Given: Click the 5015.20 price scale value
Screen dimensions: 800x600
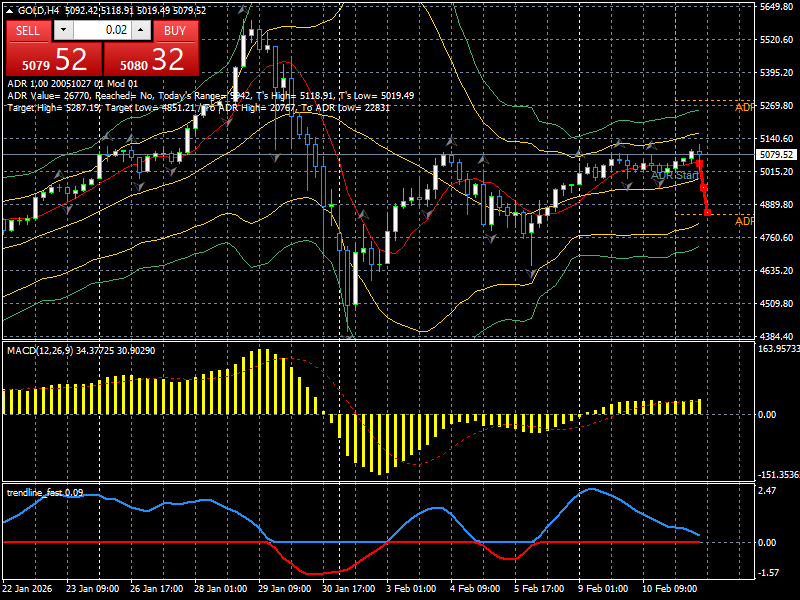Looking at the screenshot, I should (x=776, y=172).
